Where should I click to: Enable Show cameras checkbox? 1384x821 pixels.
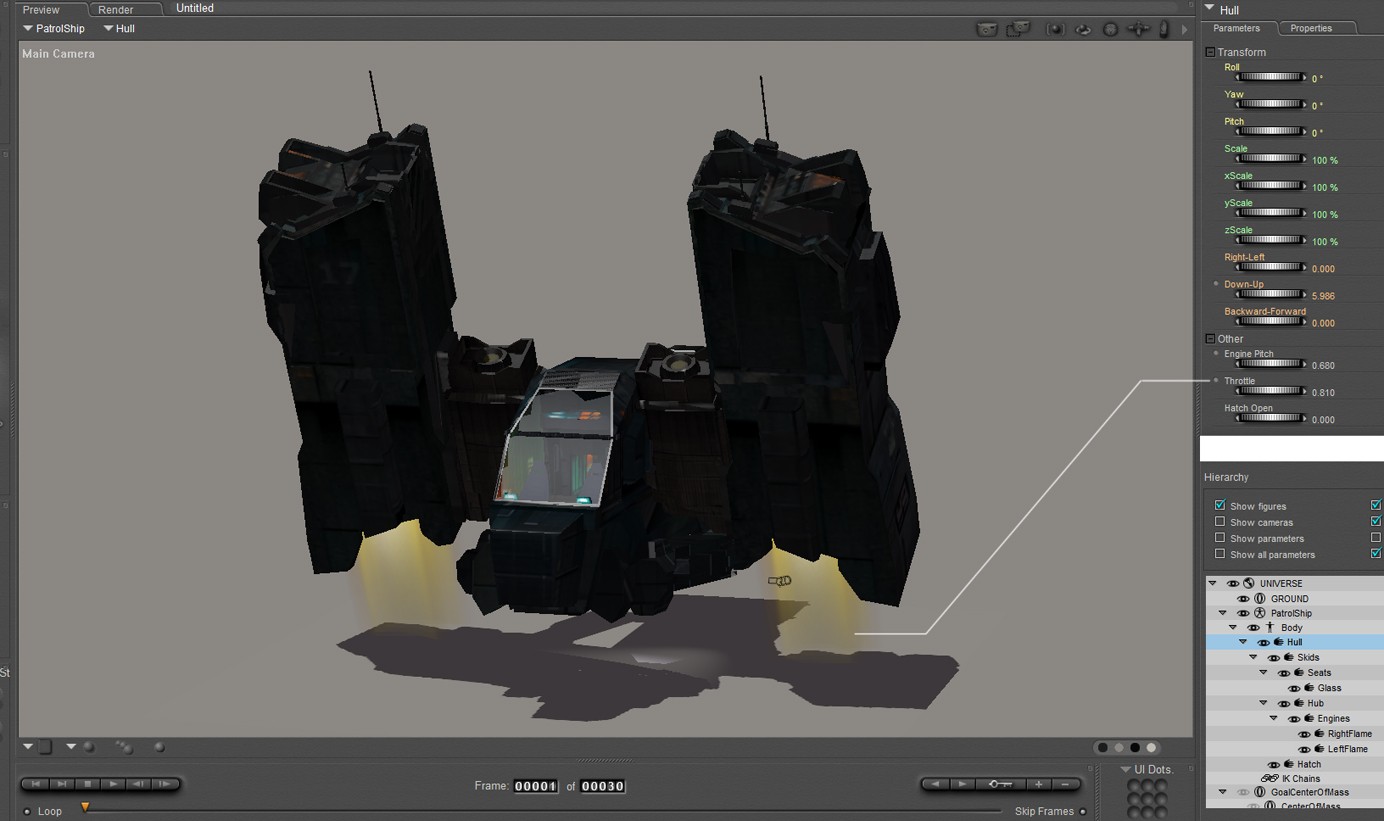[1220, 521]
